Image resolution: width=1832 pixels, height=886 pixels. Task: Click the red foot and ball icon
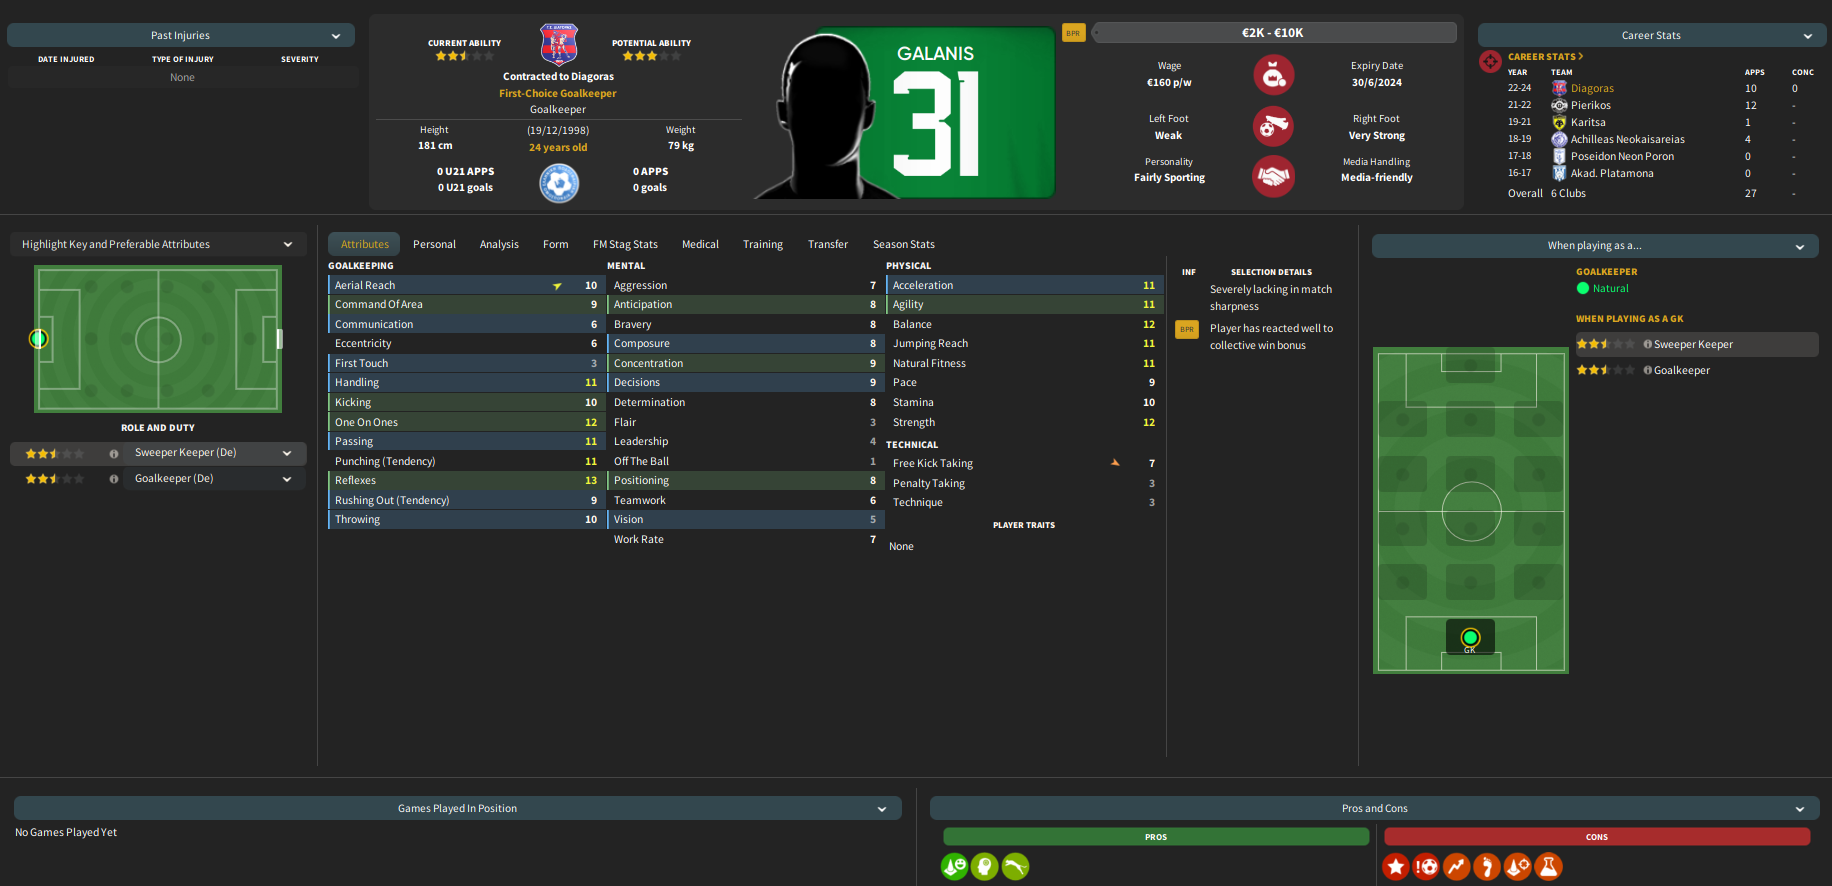point(1273,126)
